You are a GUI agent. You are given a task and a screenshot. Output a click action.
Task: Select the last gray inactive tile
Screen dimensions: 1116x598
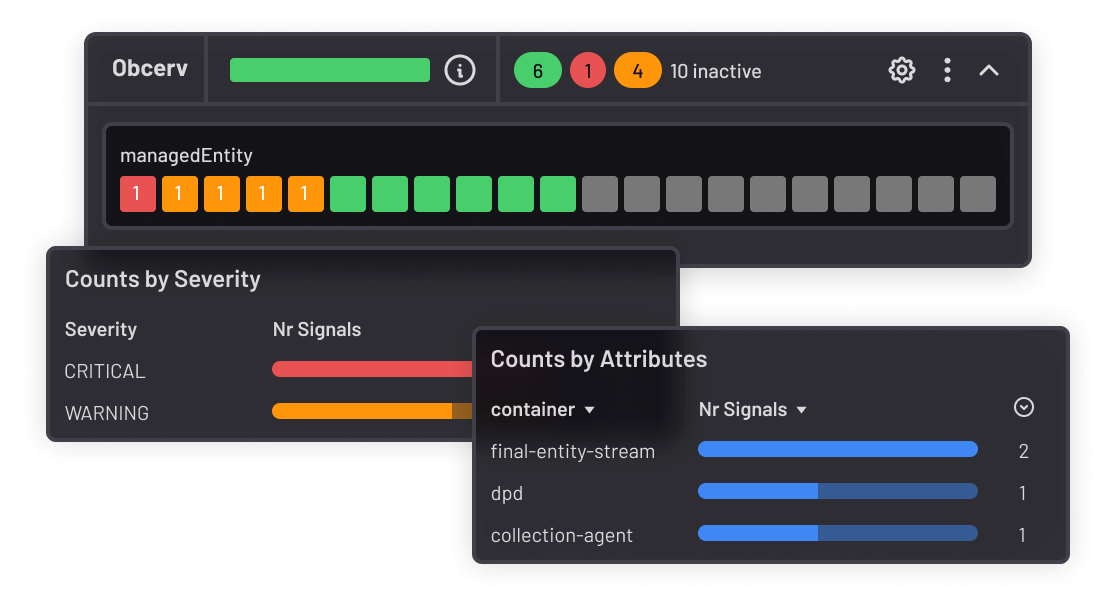978,194
